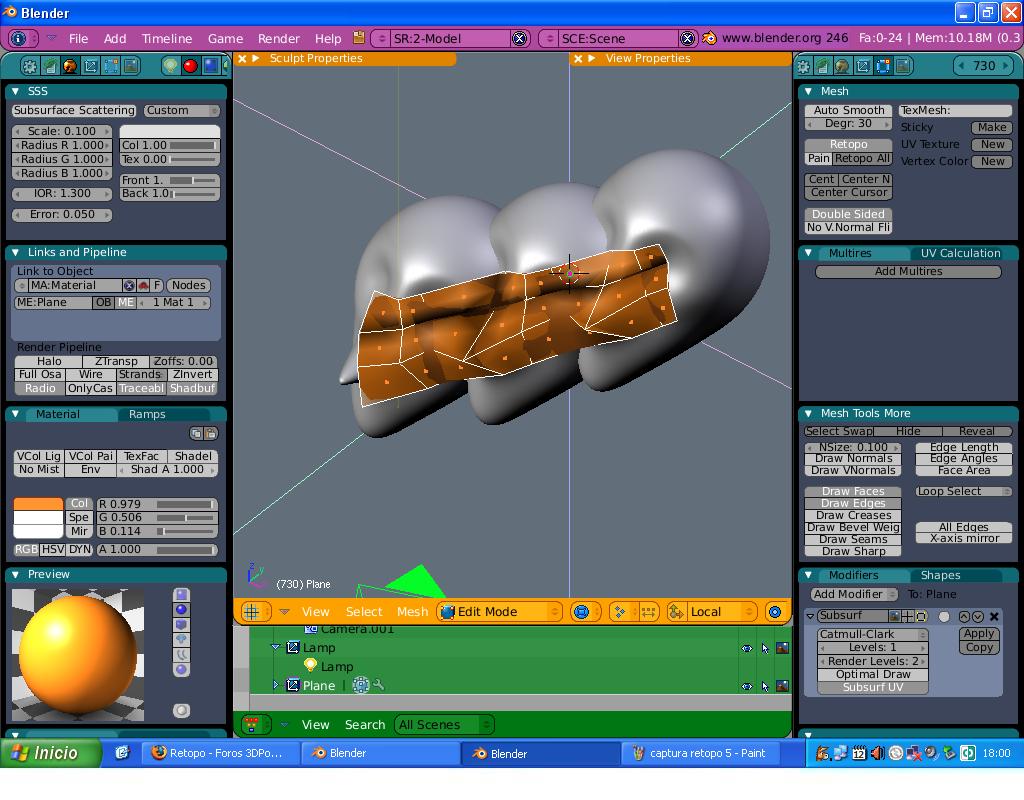Viewport: 1024px width, 800px height.
Task: Open Scene context in left buttons panel
Action: pyautogui.click(x=131, y=66)
